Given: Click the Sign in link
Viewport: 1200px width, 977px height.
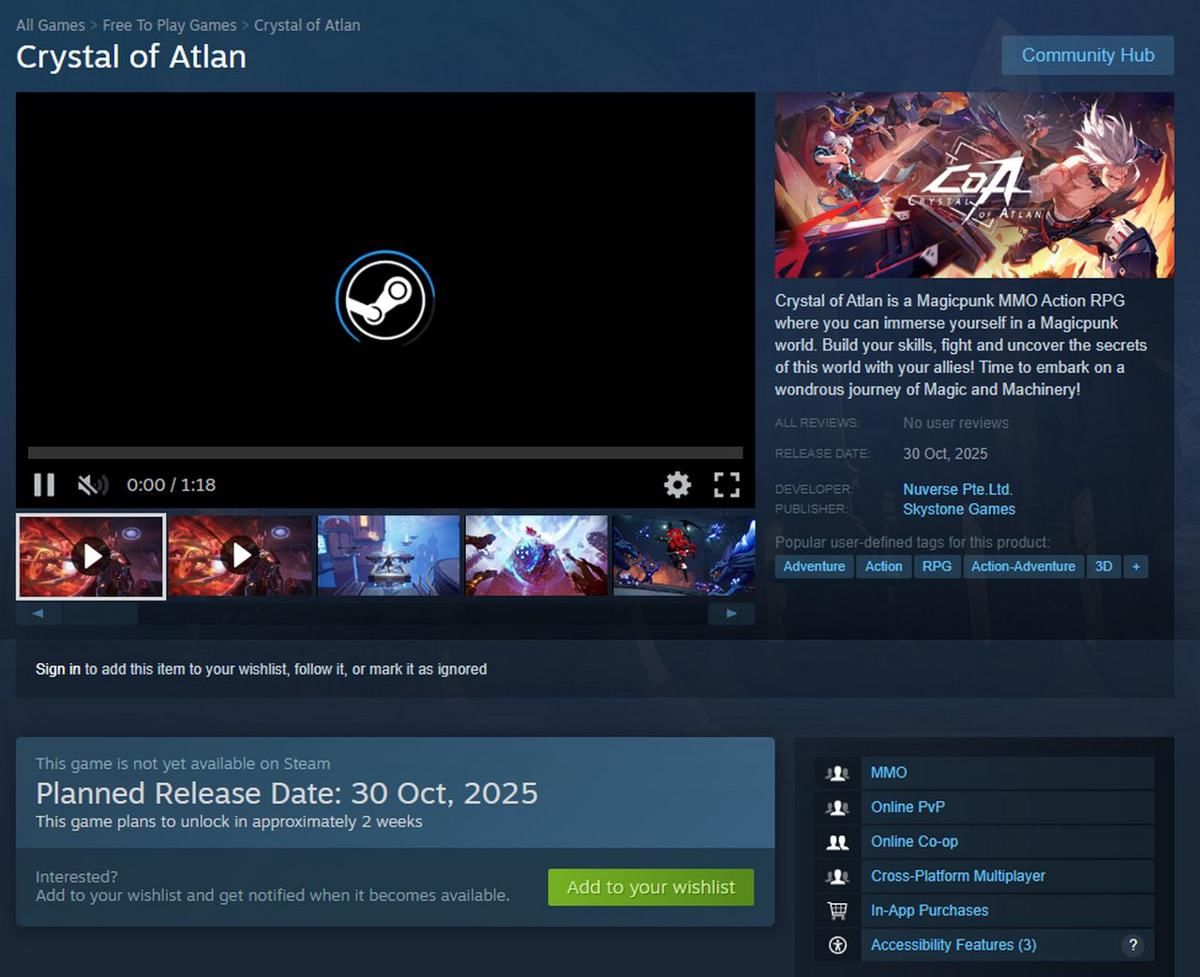Looking at the screenshot, I should (58, 669).
